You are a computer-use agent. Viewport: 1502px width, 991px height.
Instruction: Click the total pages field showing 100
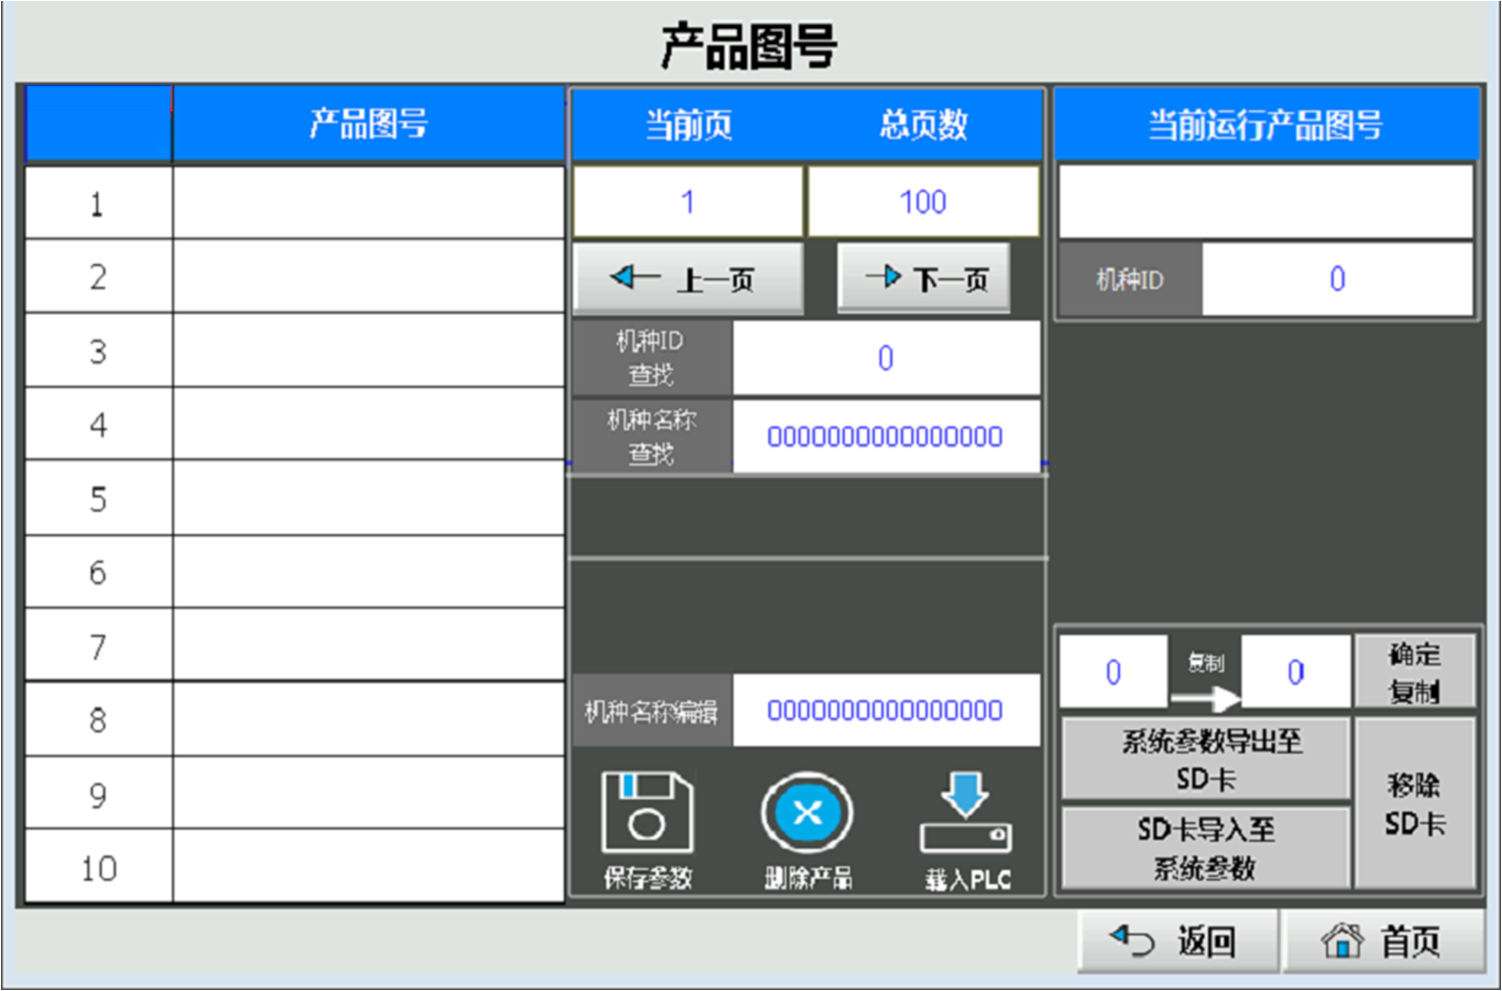tap(923, 202)
